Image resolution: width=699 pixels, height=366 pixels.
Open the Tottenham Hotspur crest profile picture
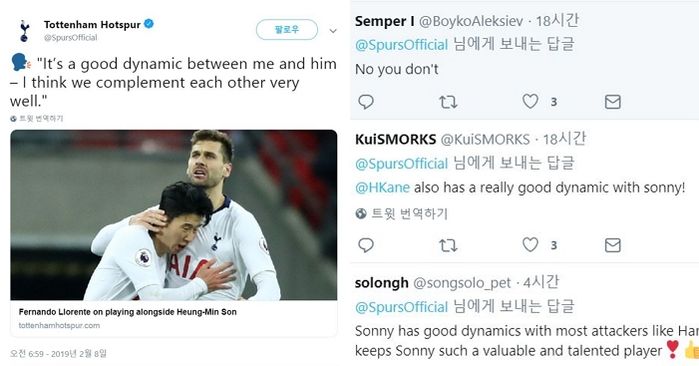tap(24, 31)
